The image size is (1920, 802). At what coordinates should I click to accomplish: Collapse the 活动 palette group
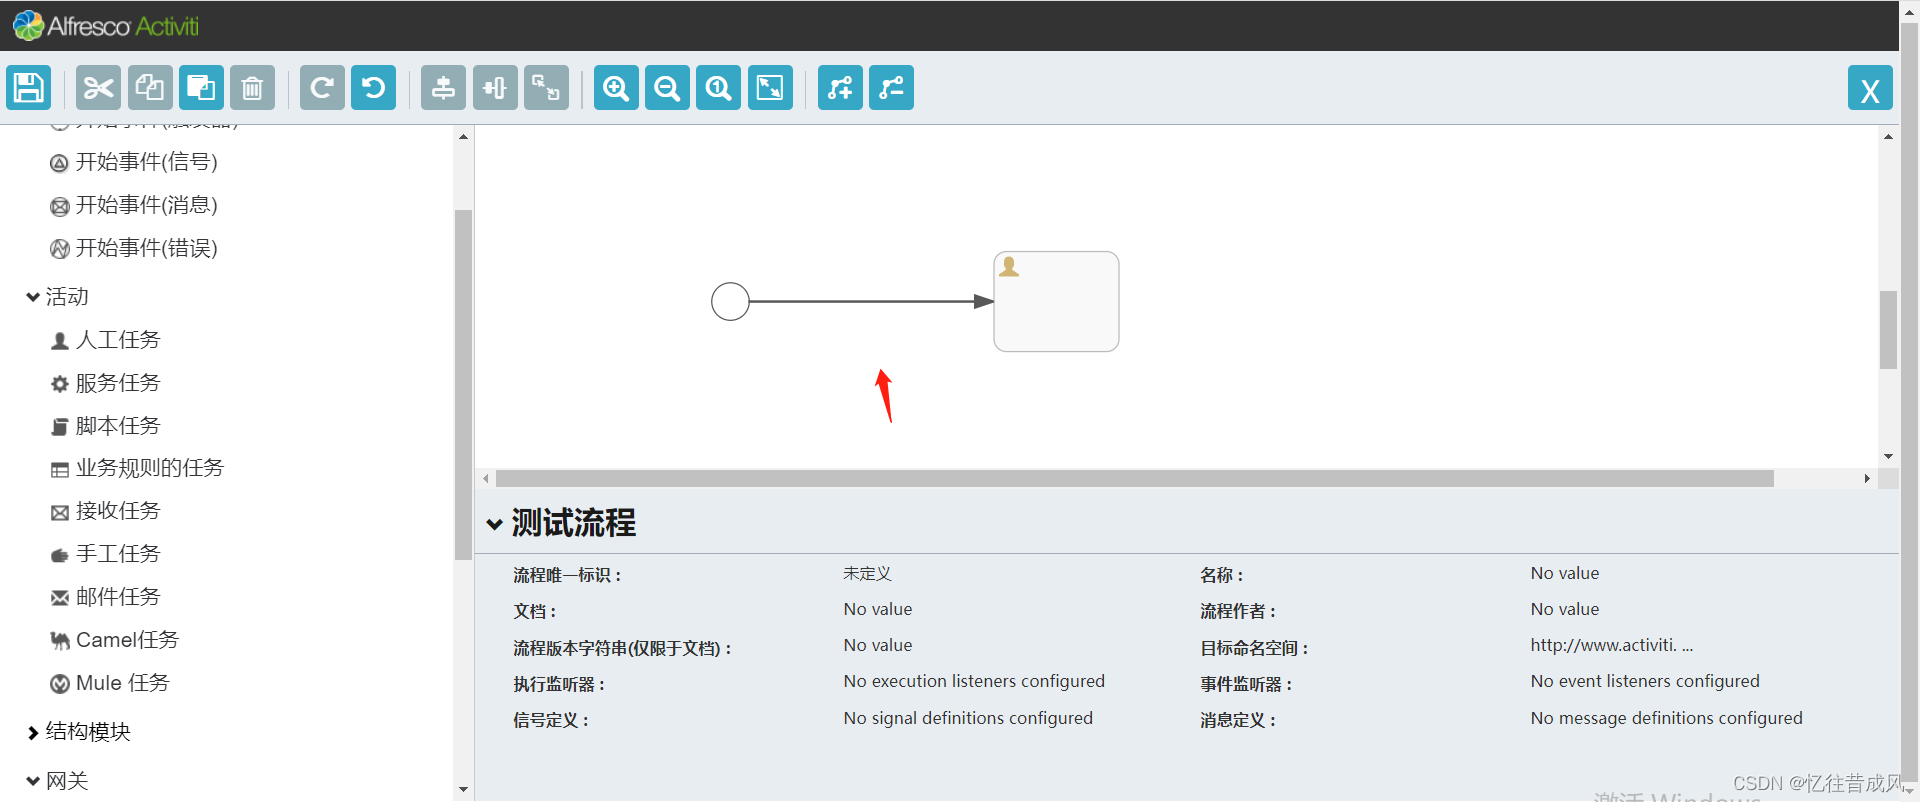pos(58,297)
